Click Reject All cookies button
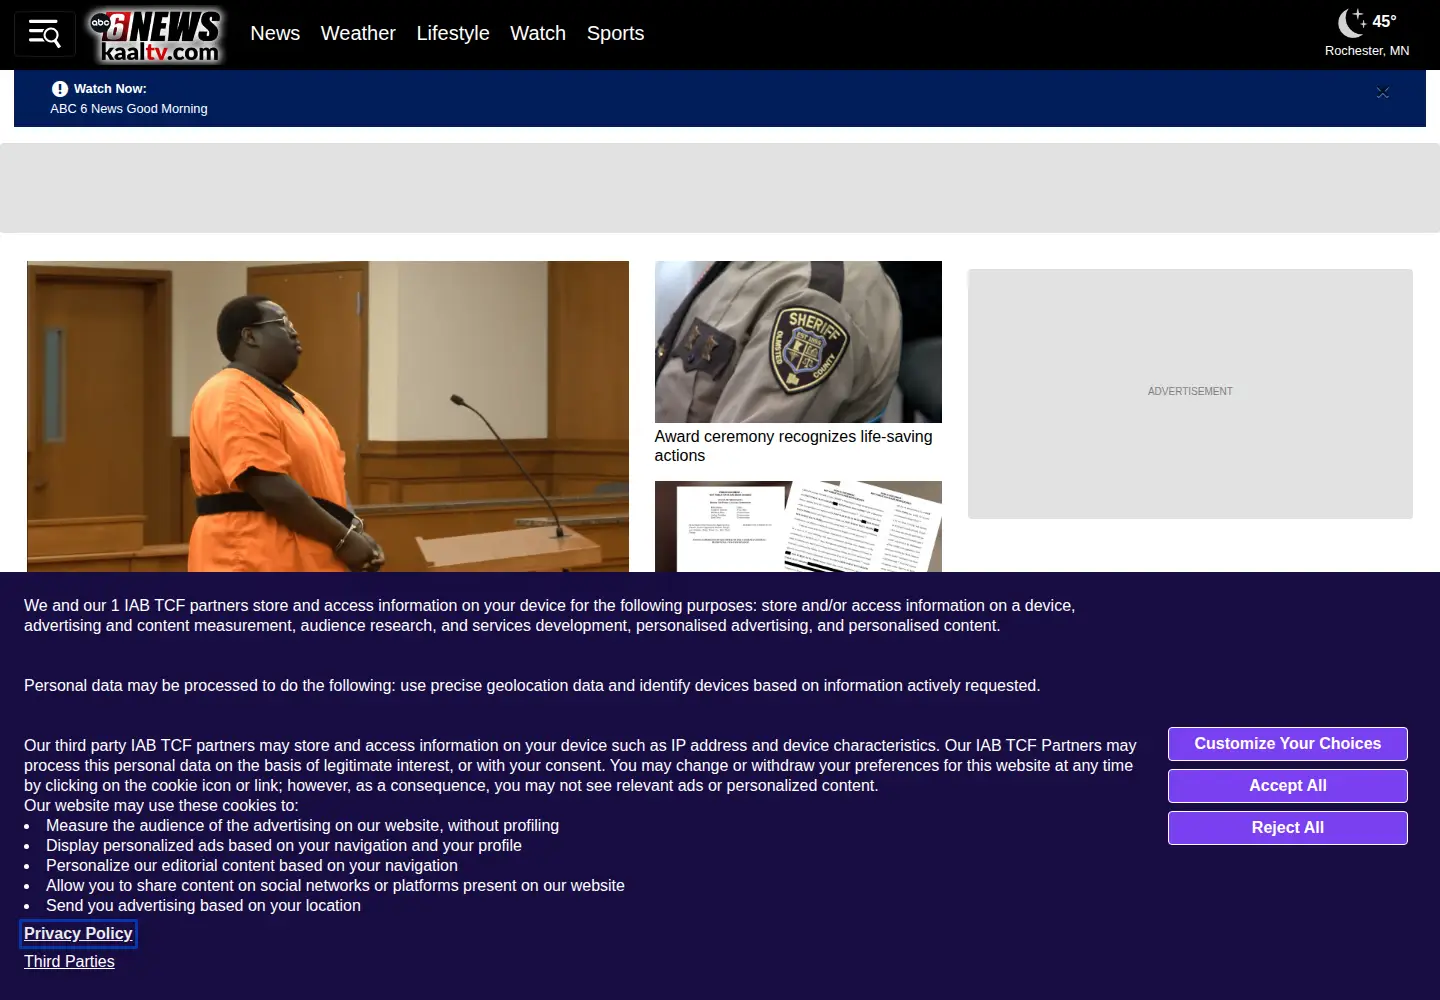 pyautogui.click(x=1288, y=828)
